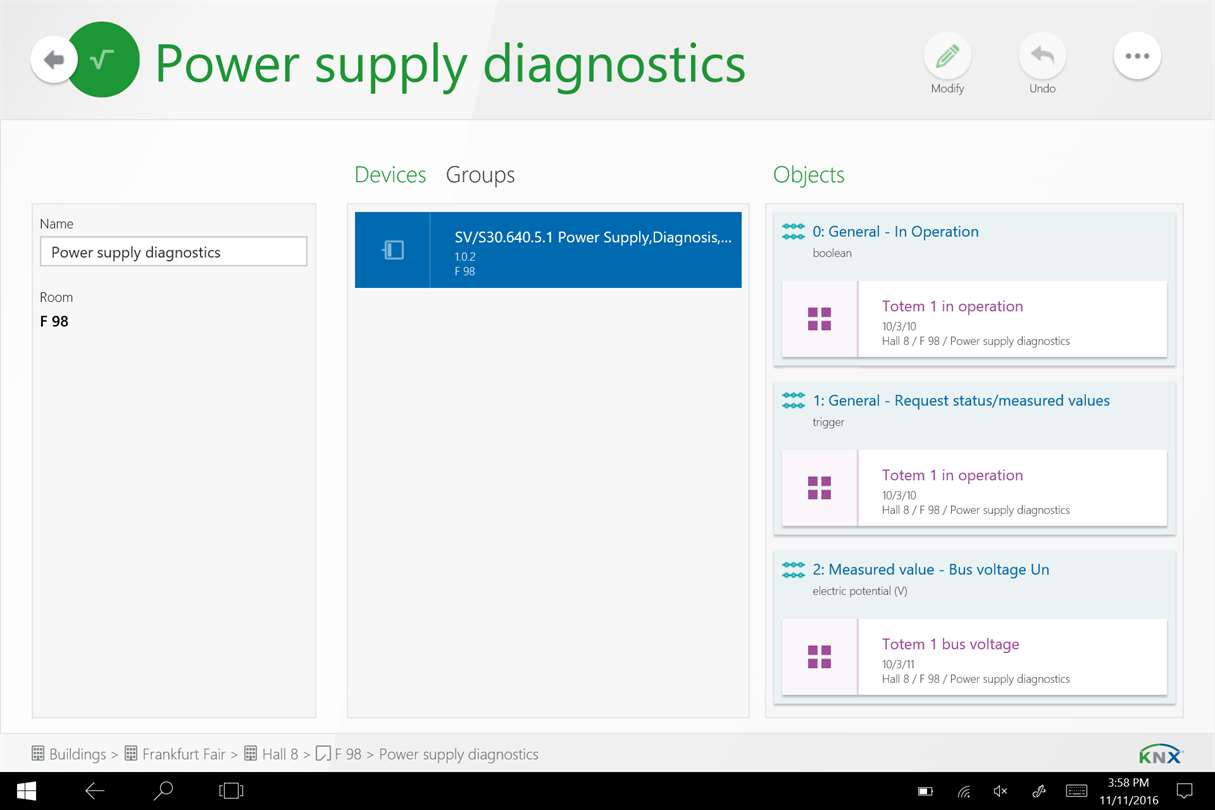
Task: Open the Totem 1 bus voltage group
Action: 974,657
